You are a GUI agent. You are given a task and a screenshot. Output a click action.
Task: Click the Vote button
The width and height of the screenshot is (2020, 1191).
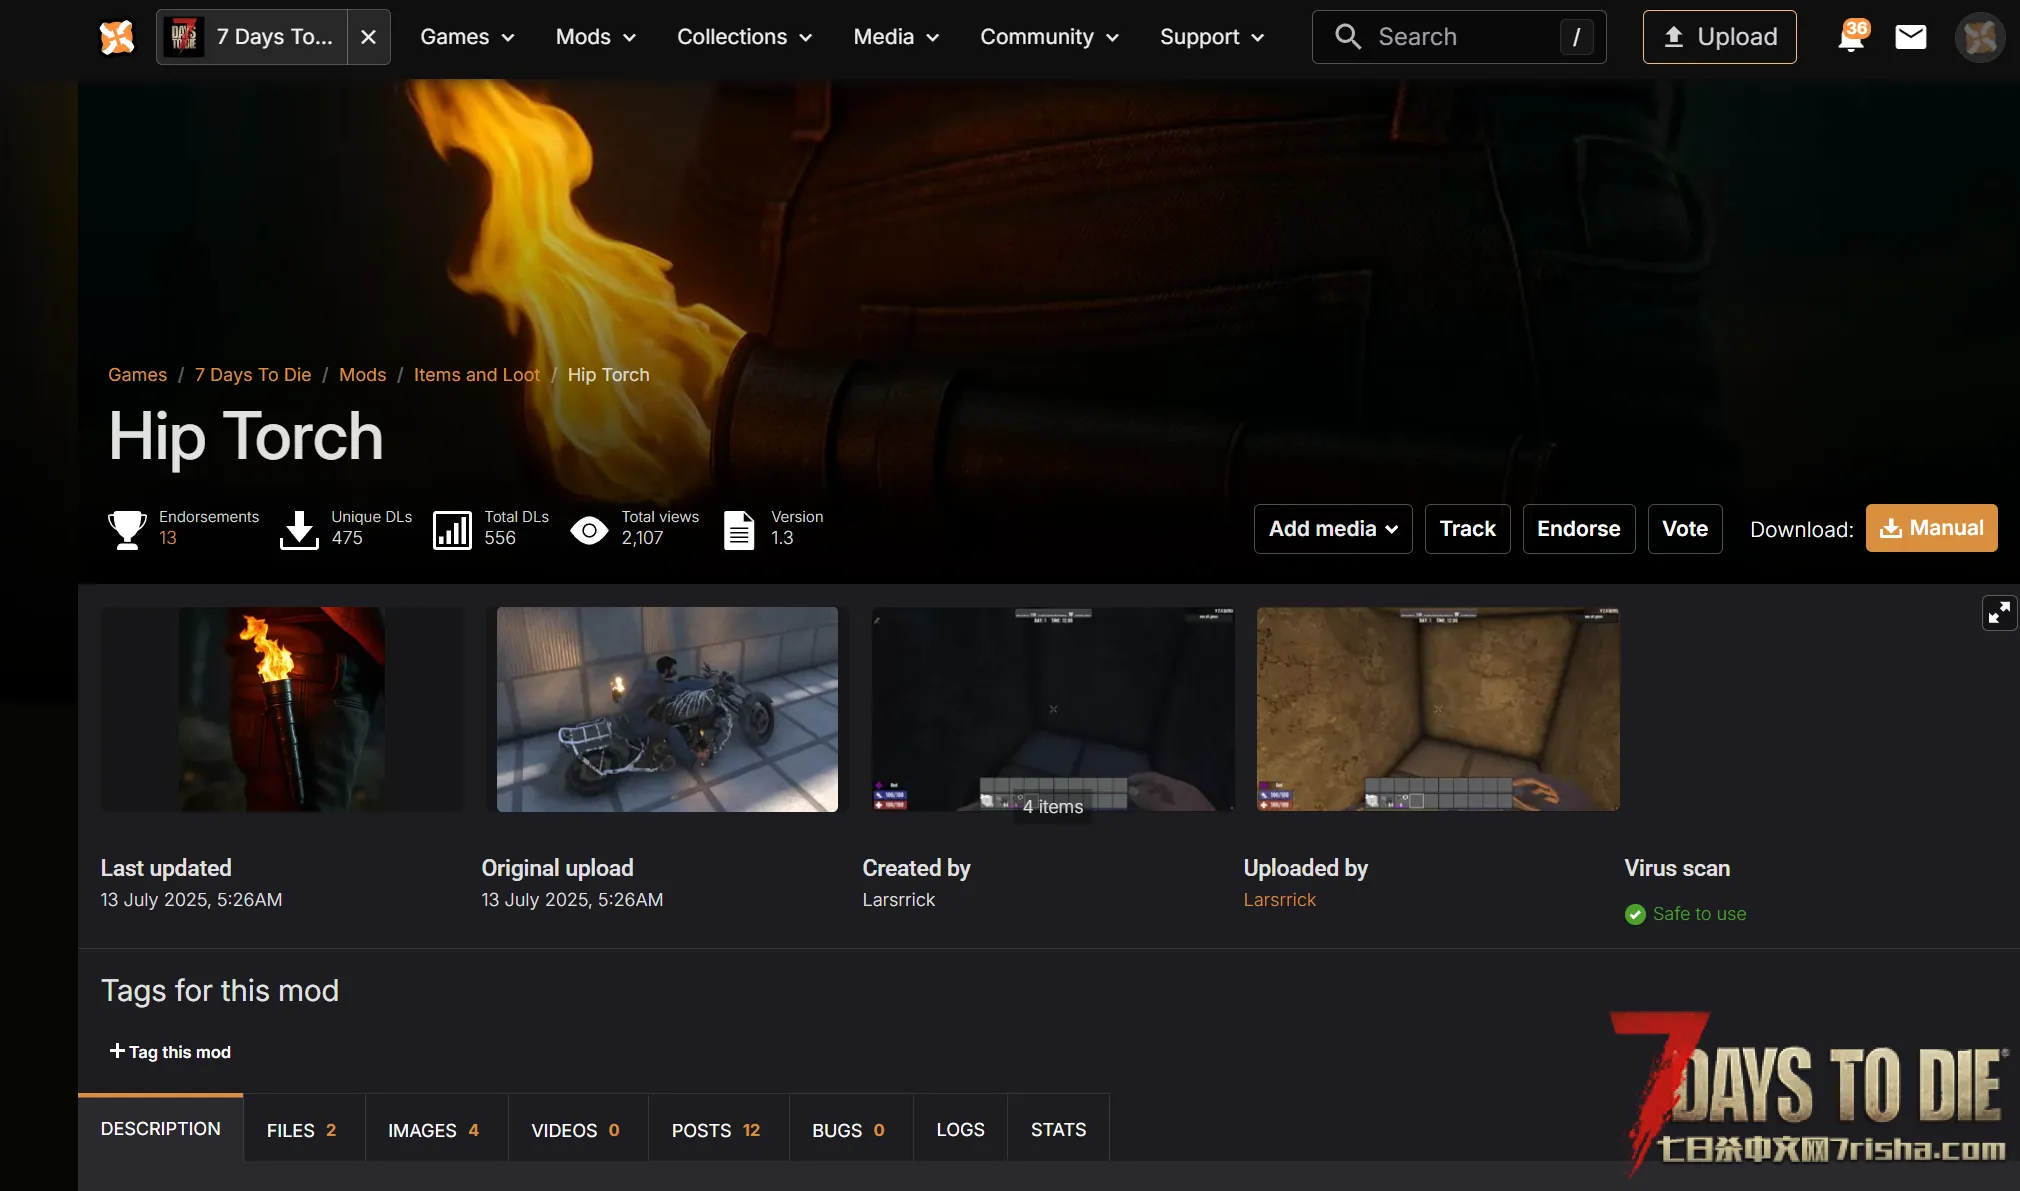(x=1684, y=529)
